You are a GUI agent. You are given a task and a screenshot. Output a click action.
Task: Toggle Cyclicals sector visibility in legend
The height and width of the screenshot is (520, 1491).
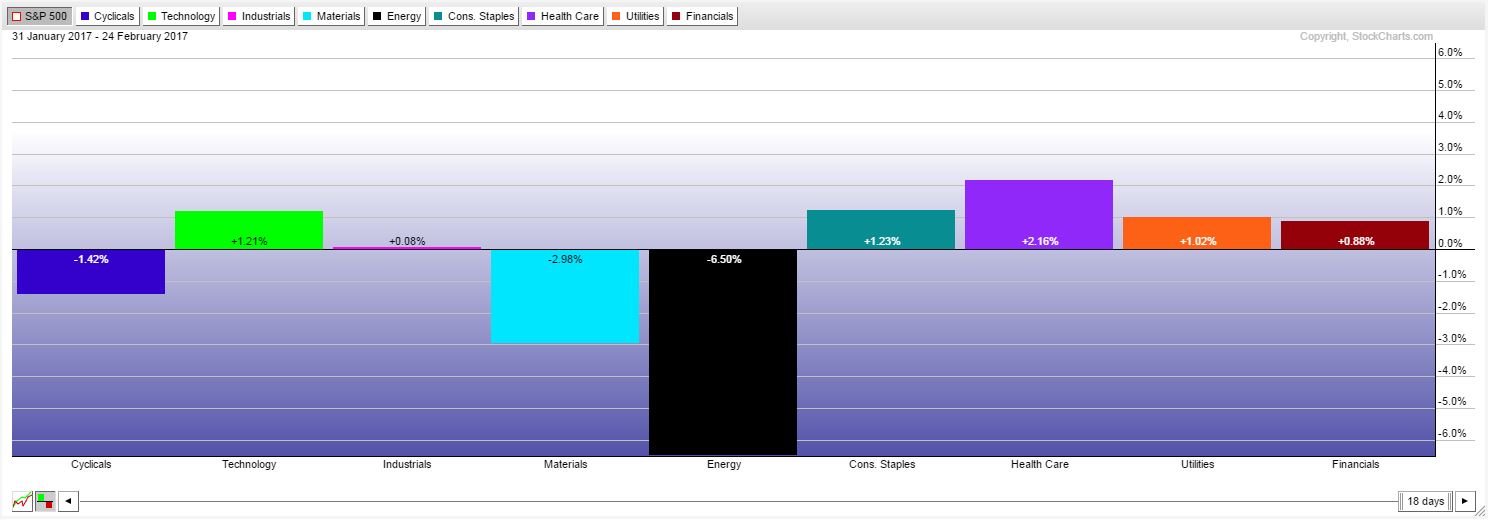[x=107, y=16]
